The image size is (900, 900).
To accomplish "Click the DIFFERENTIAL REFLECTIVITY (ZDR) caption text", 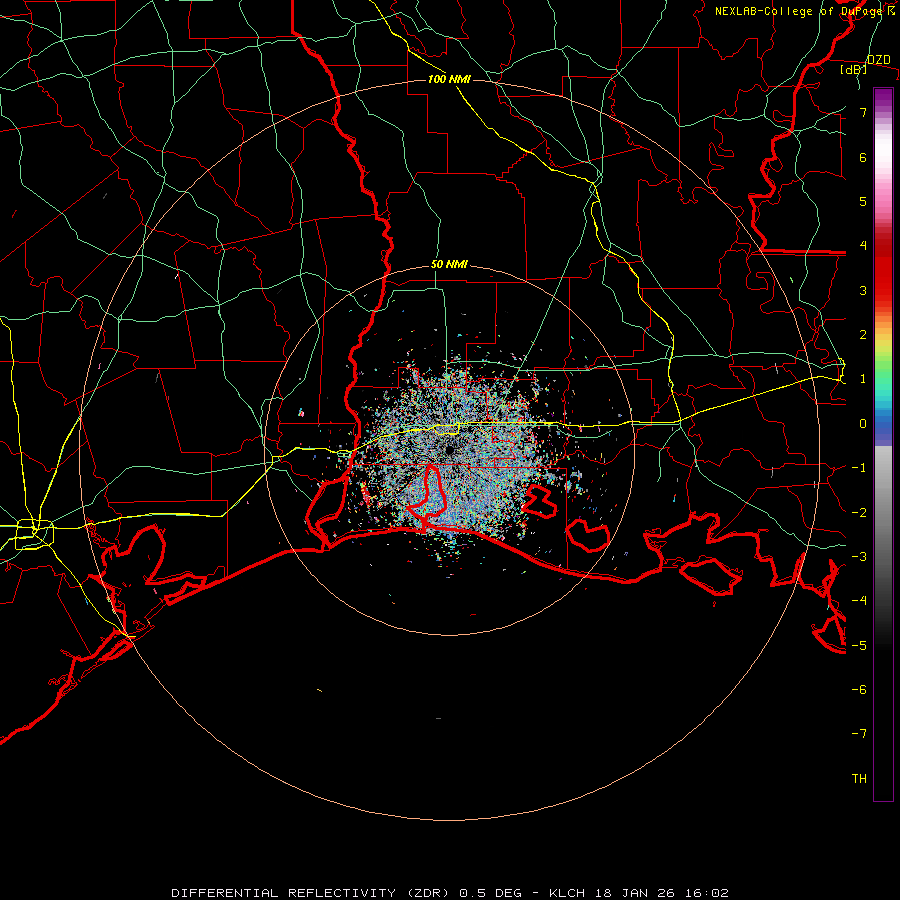I will [x=310, y=893].
